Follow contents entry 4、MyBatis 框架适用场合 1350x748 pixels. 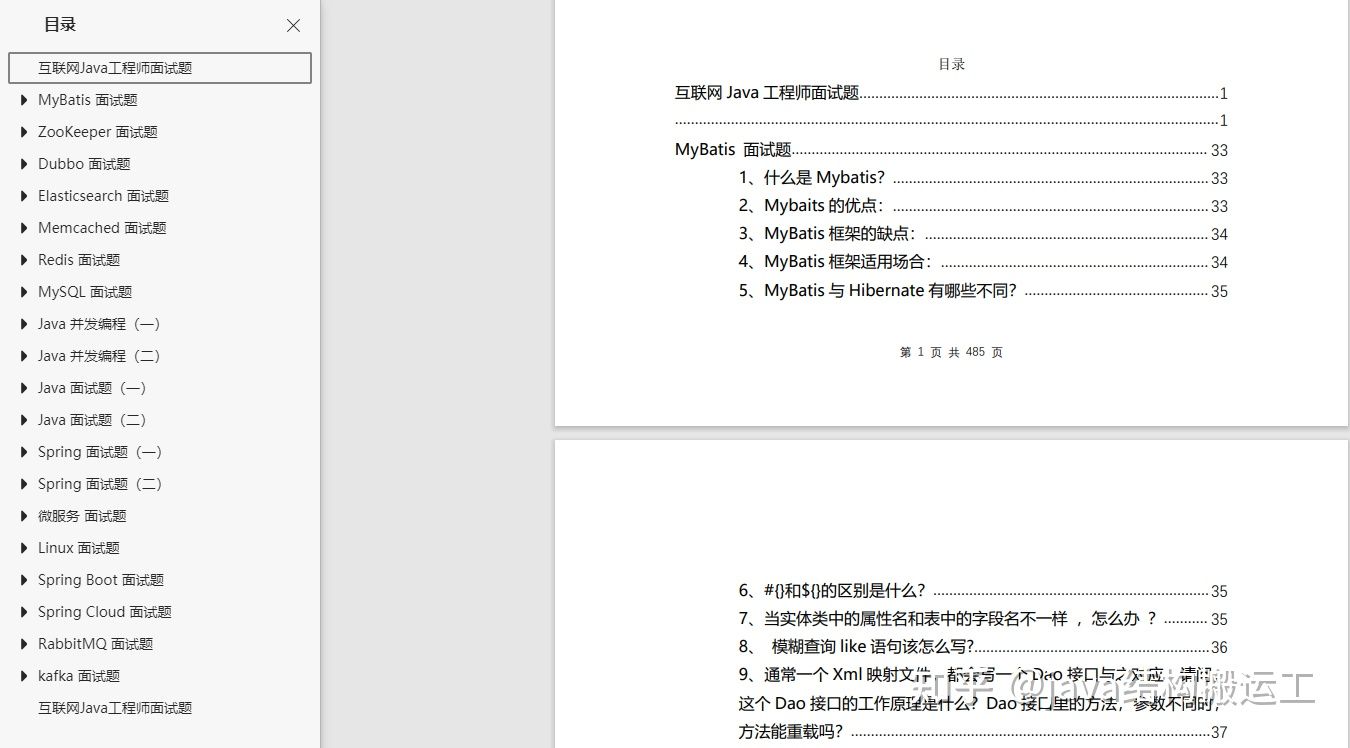coord(983,262)
